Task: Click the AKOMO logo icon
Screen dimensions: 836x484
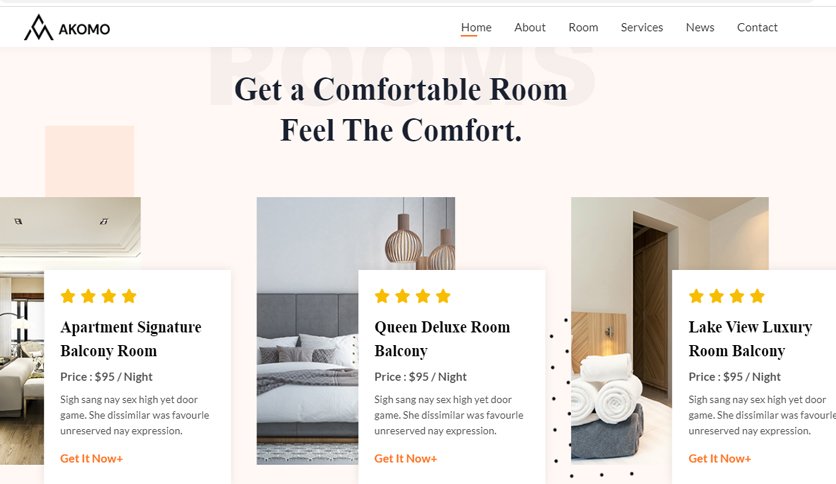Action: pos(38,28)
